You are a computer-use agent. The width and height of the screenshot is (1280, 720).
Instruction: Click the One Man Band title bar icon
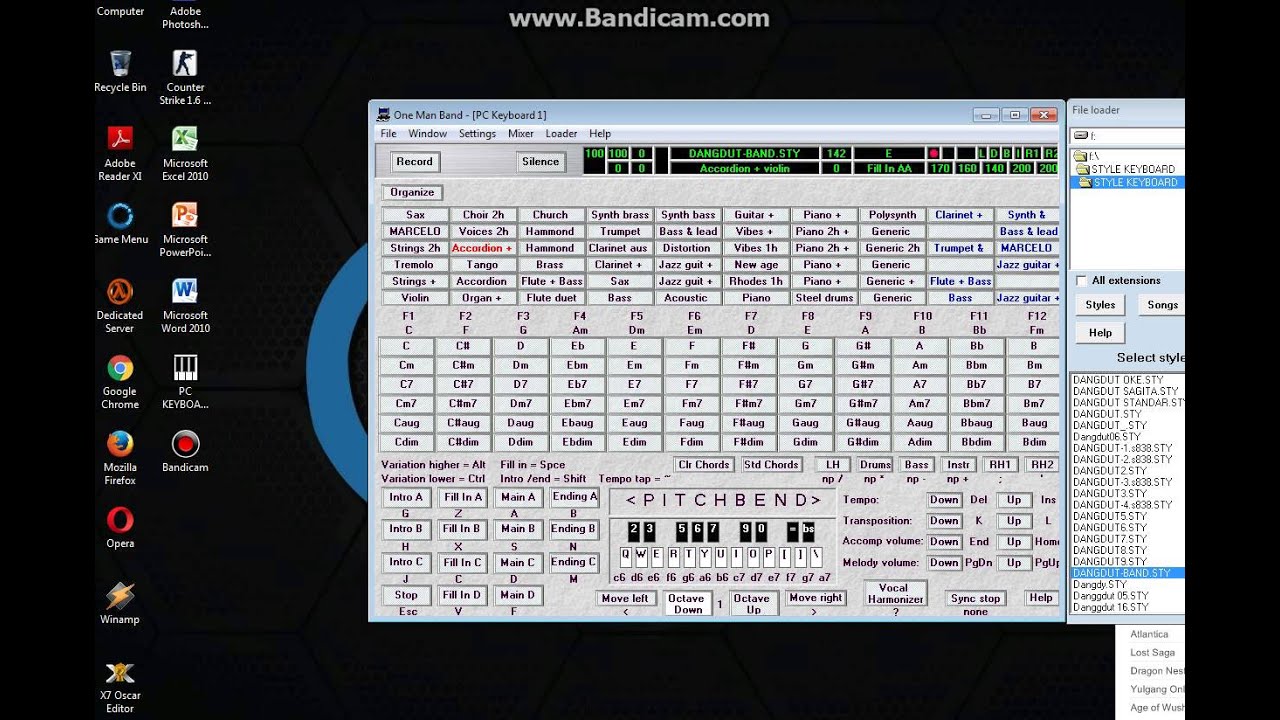[382, 115]
